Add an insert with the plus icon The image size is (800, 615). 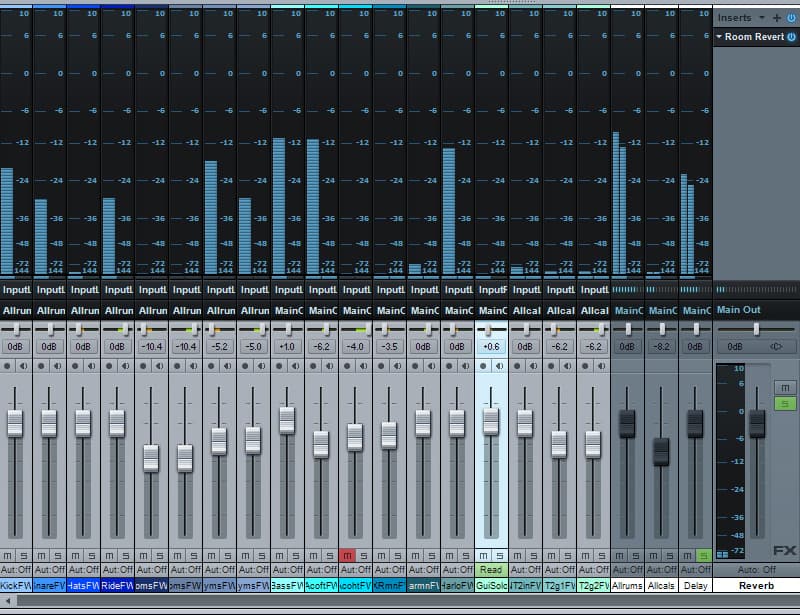click(777, 18)
